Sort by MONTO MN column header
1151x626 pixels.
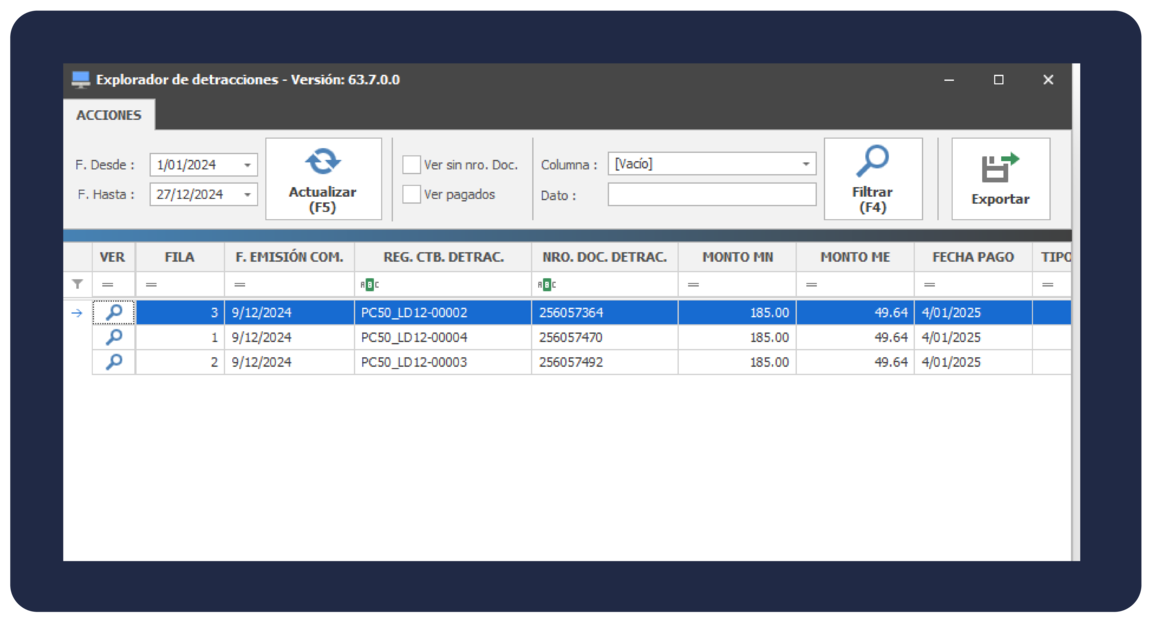737,257
